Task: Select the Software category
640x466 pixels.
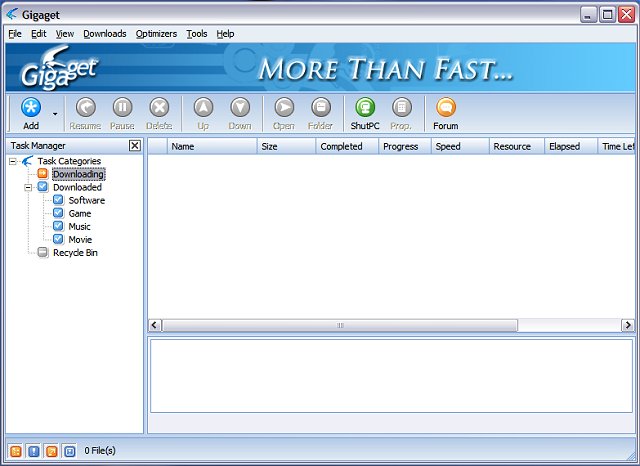Action: (x=87, y=200)
